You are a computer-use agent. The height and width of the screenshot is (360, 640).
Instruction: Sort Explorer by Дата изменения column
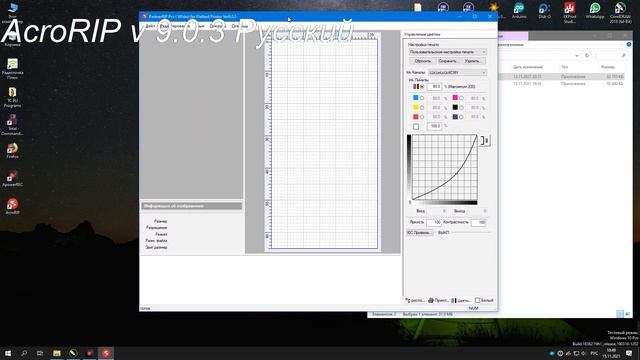(528, 67)
